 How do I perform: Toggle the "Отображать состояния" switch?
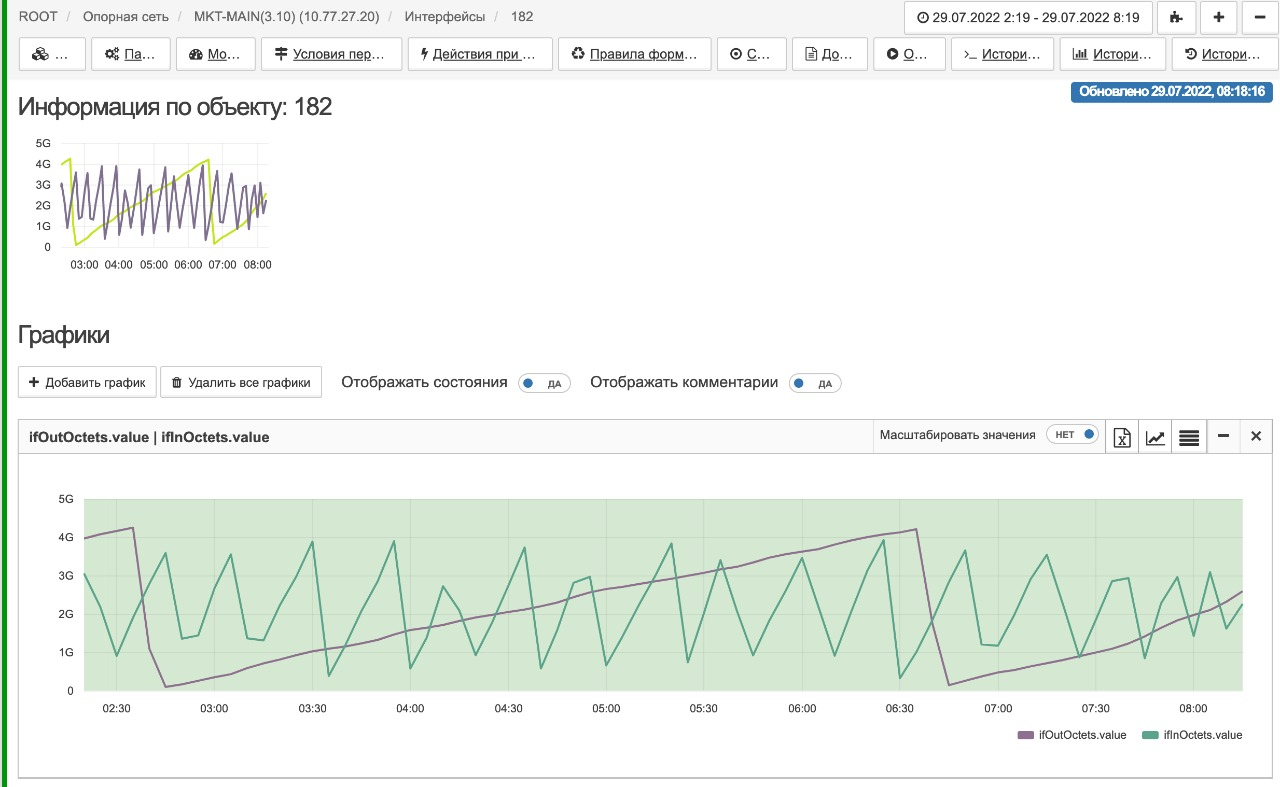[x=544, y=383]
